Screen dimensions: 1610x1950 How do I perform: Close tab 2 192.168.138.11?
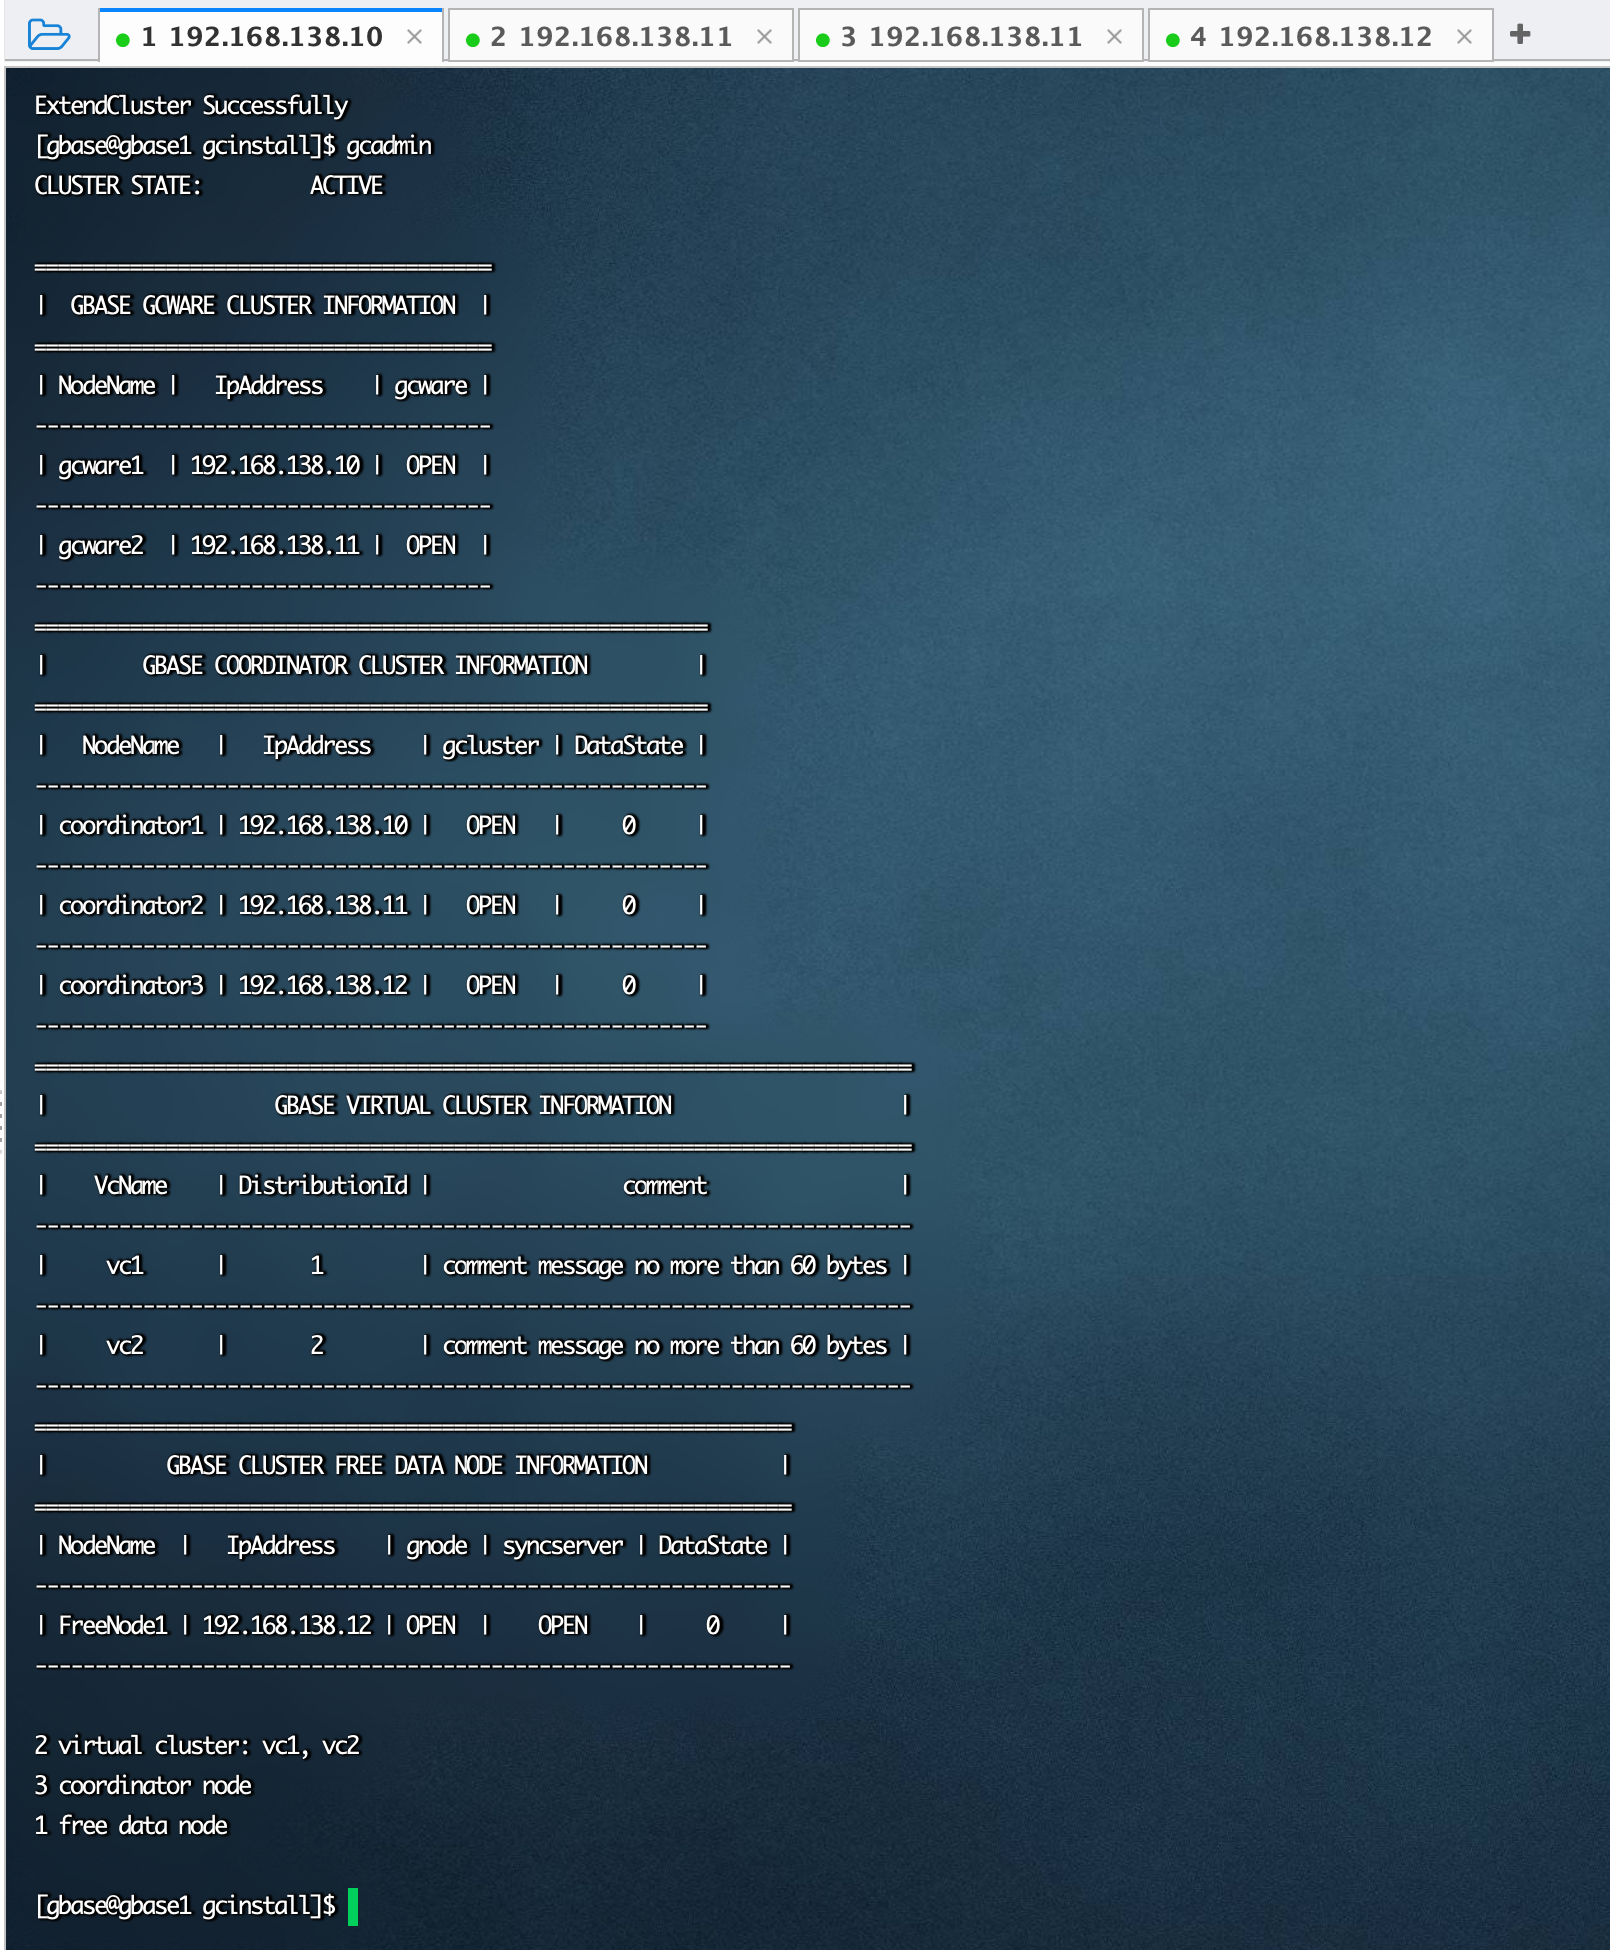point(765,37)
